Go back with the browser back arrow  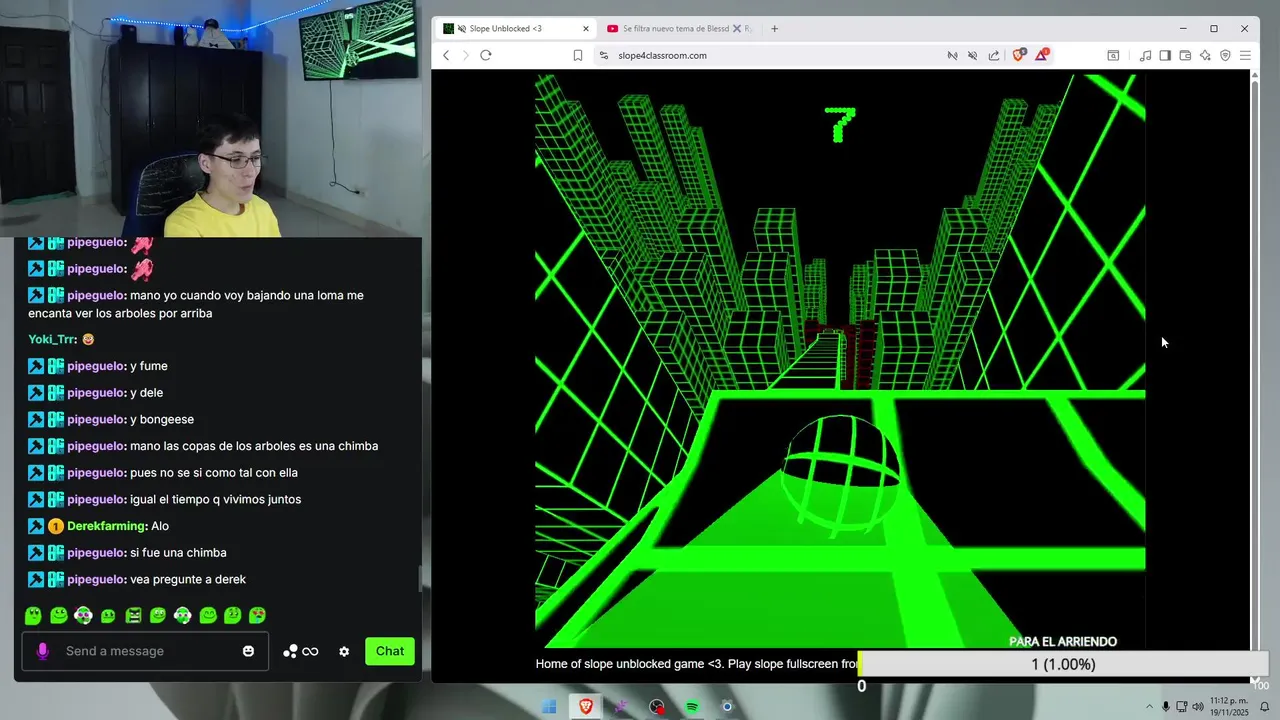point(446,55)
